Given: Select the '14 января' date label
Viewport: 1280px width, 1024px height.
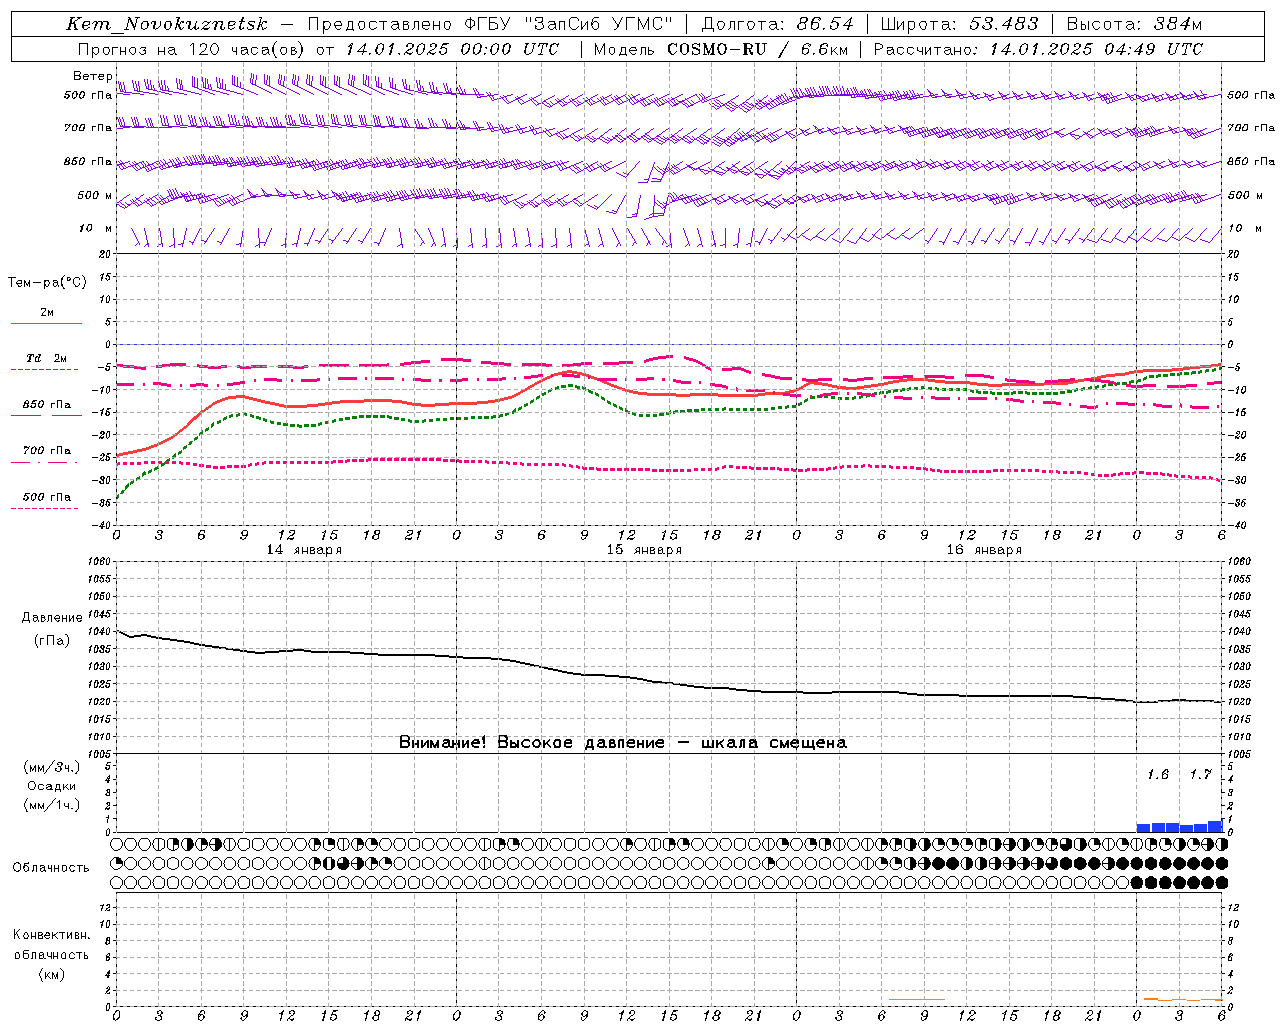Looking at the screenshot, I should point(304,550).
